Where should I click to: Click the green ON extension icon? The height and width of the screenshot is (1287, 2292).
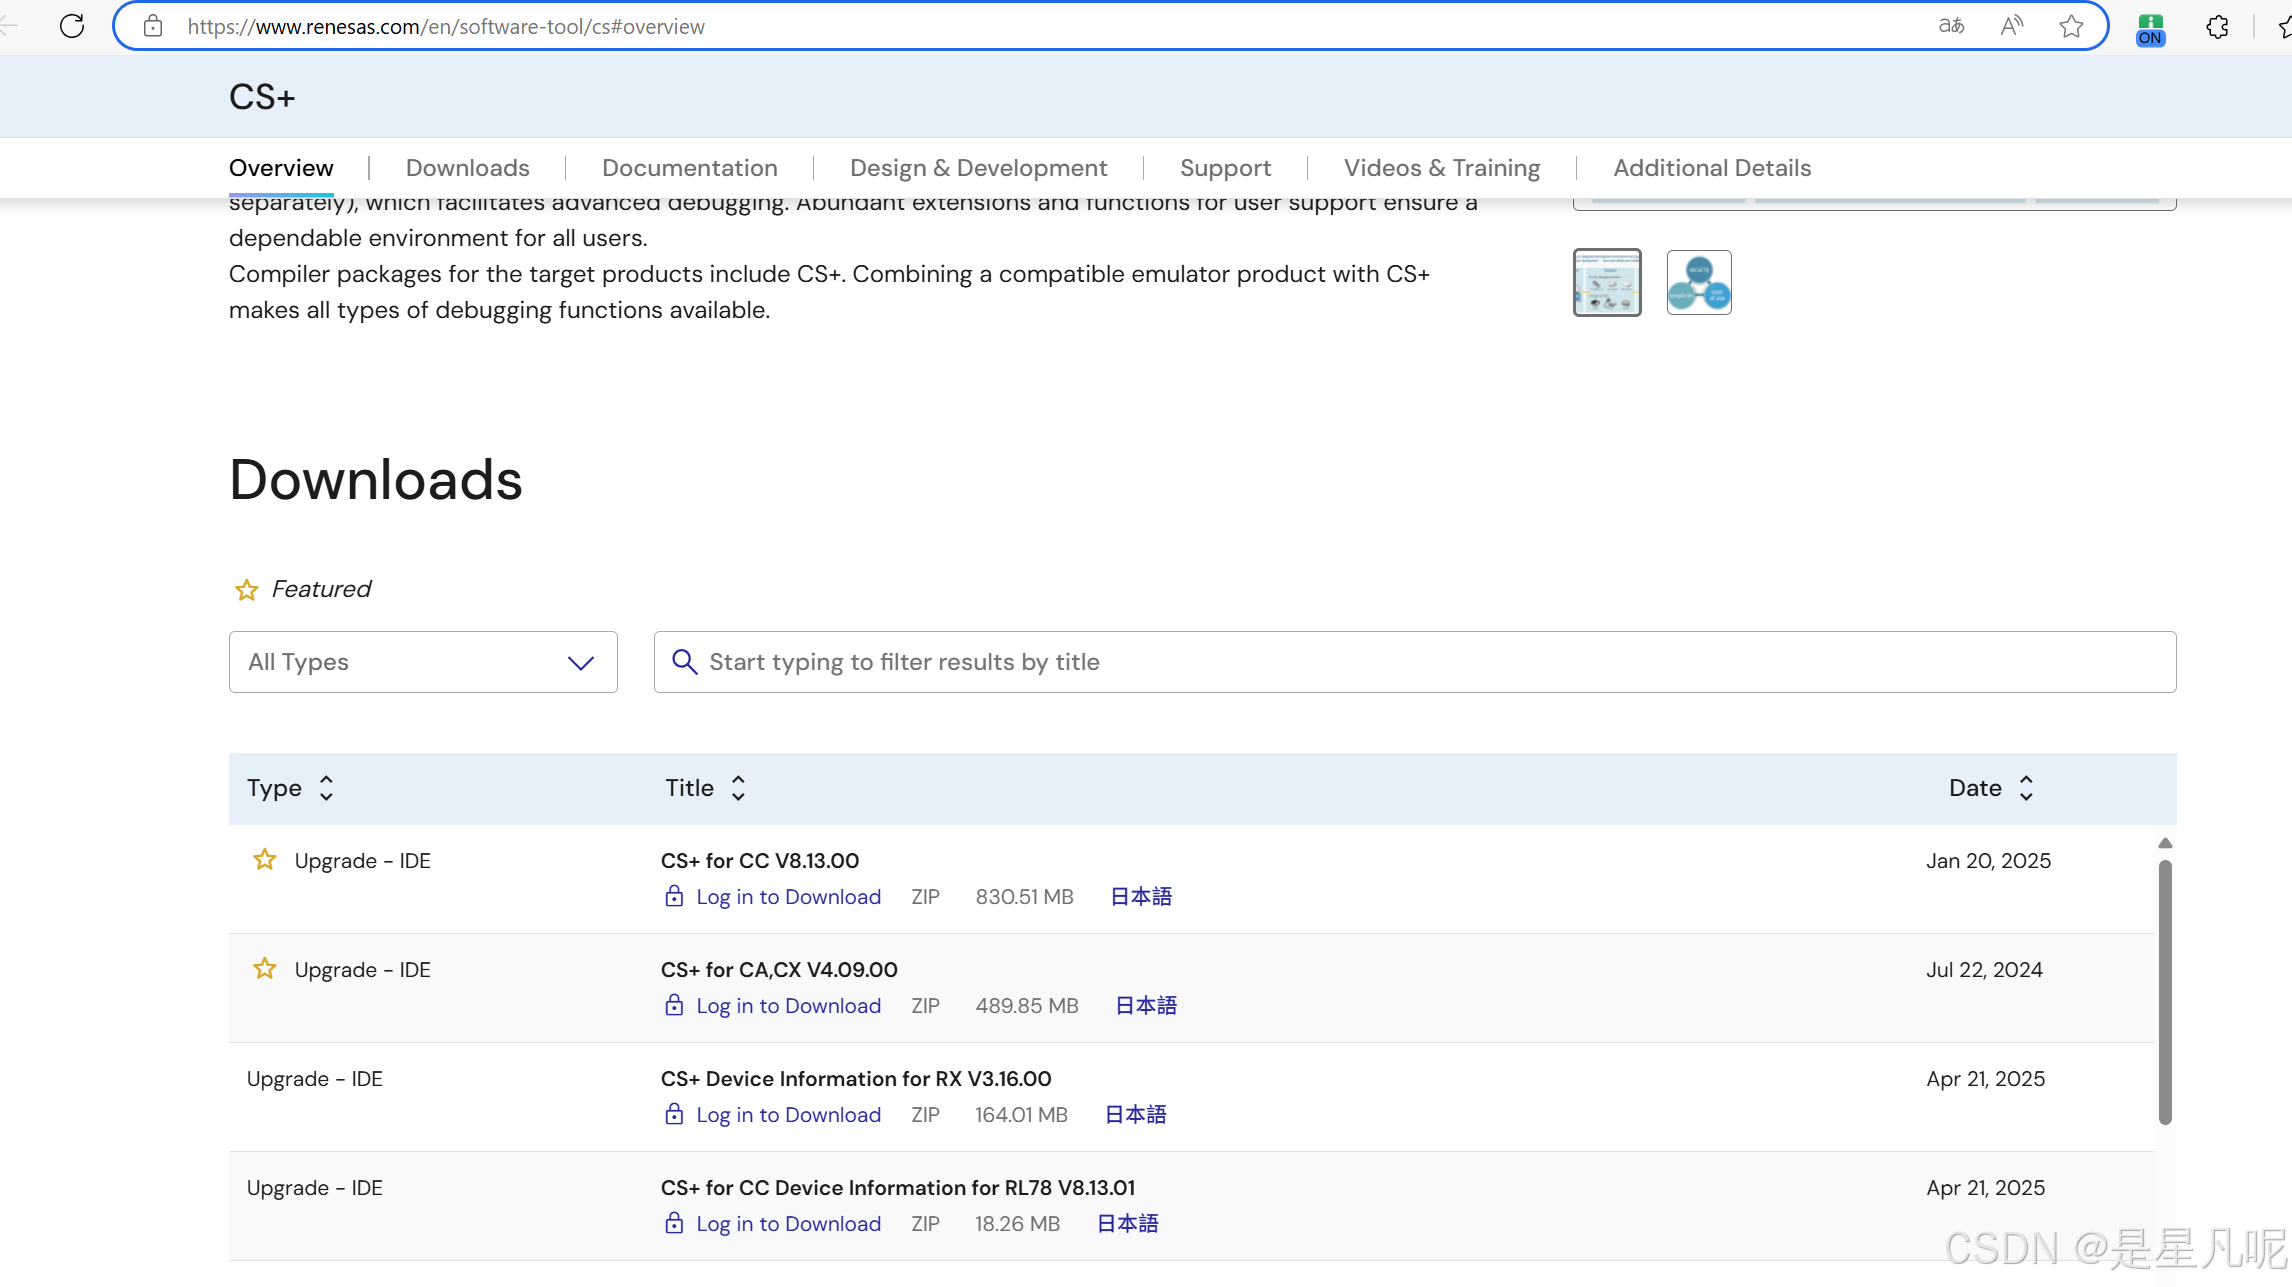(x=2150, y=29)
